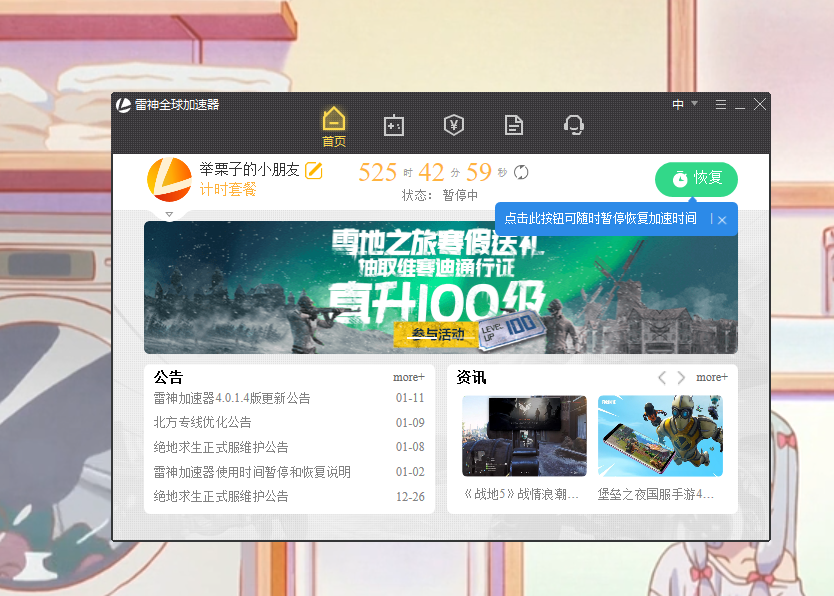Open the recharge yen shield icon
834x596 pixels.
pos(454,125)
